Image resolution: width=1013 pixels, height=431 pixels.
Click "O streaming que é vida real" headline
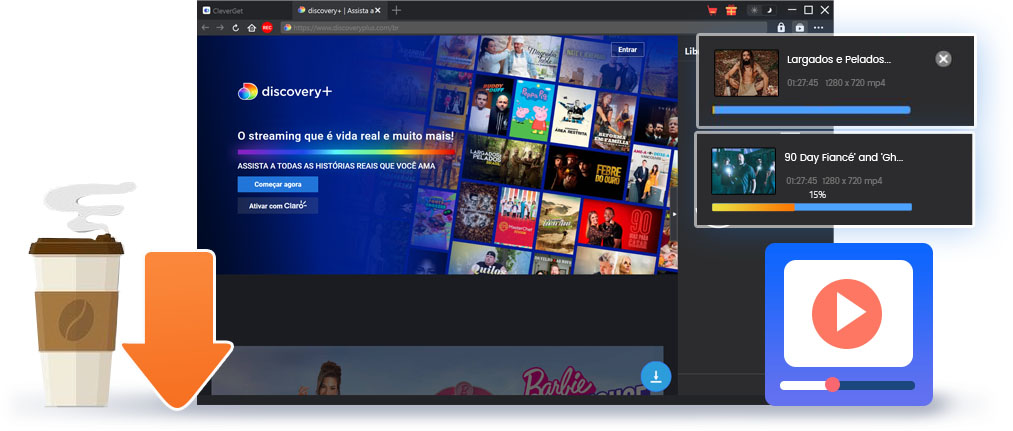click(346, 136)
